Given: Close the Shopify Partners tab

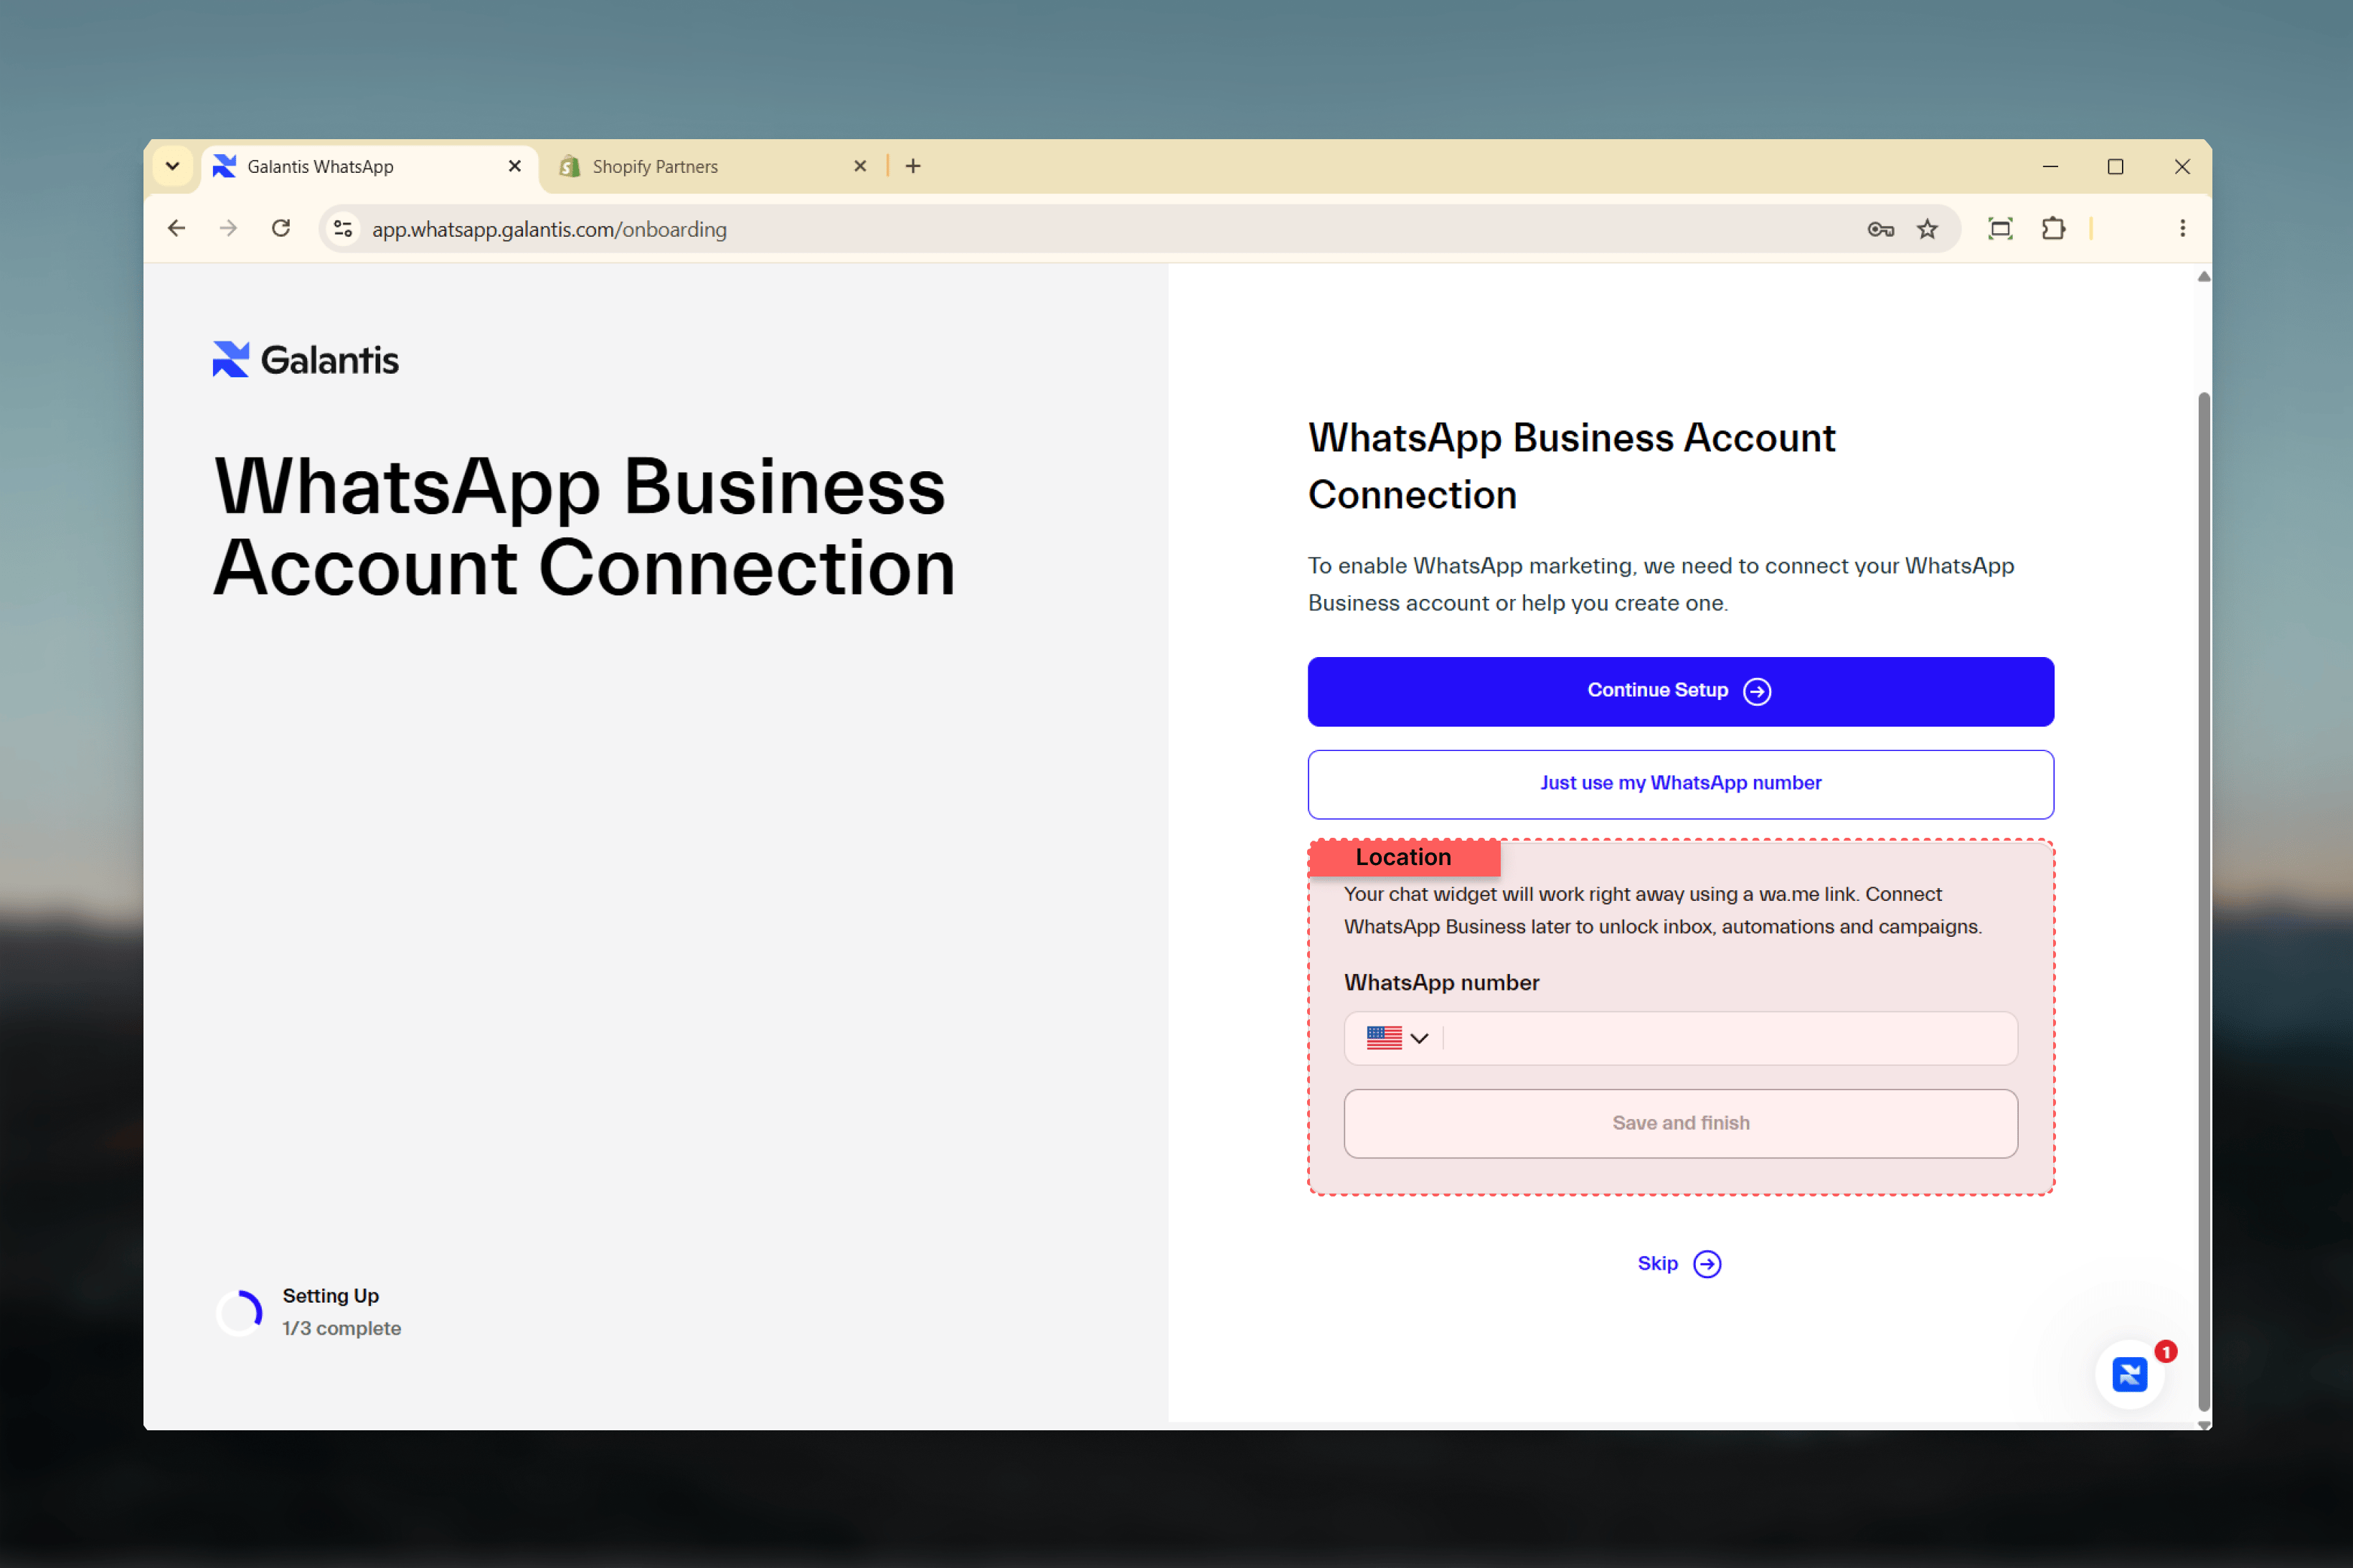Looking at the screenshot, I should pyautogui.click(x=860, y=166).
